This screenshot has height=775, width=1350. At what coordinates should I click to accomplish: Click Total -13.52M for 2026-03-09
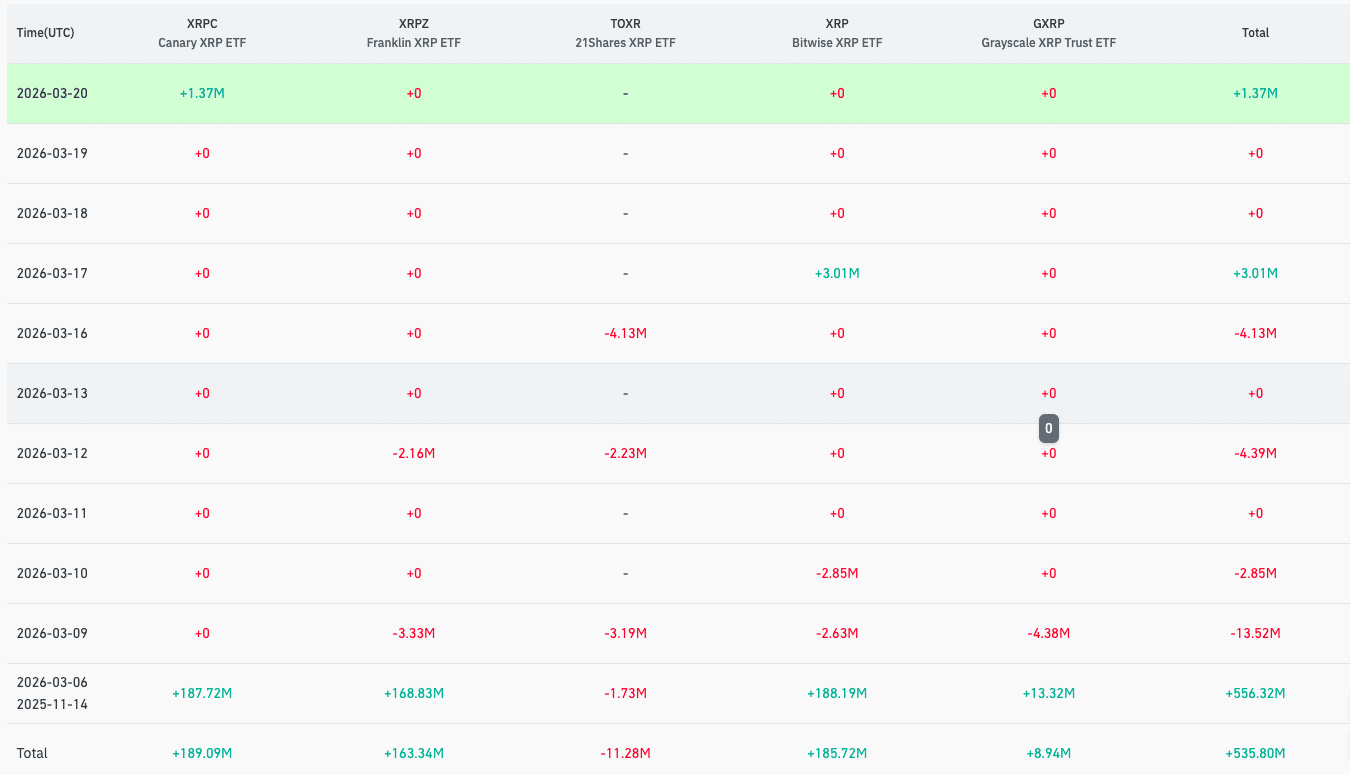[1255, 633]
